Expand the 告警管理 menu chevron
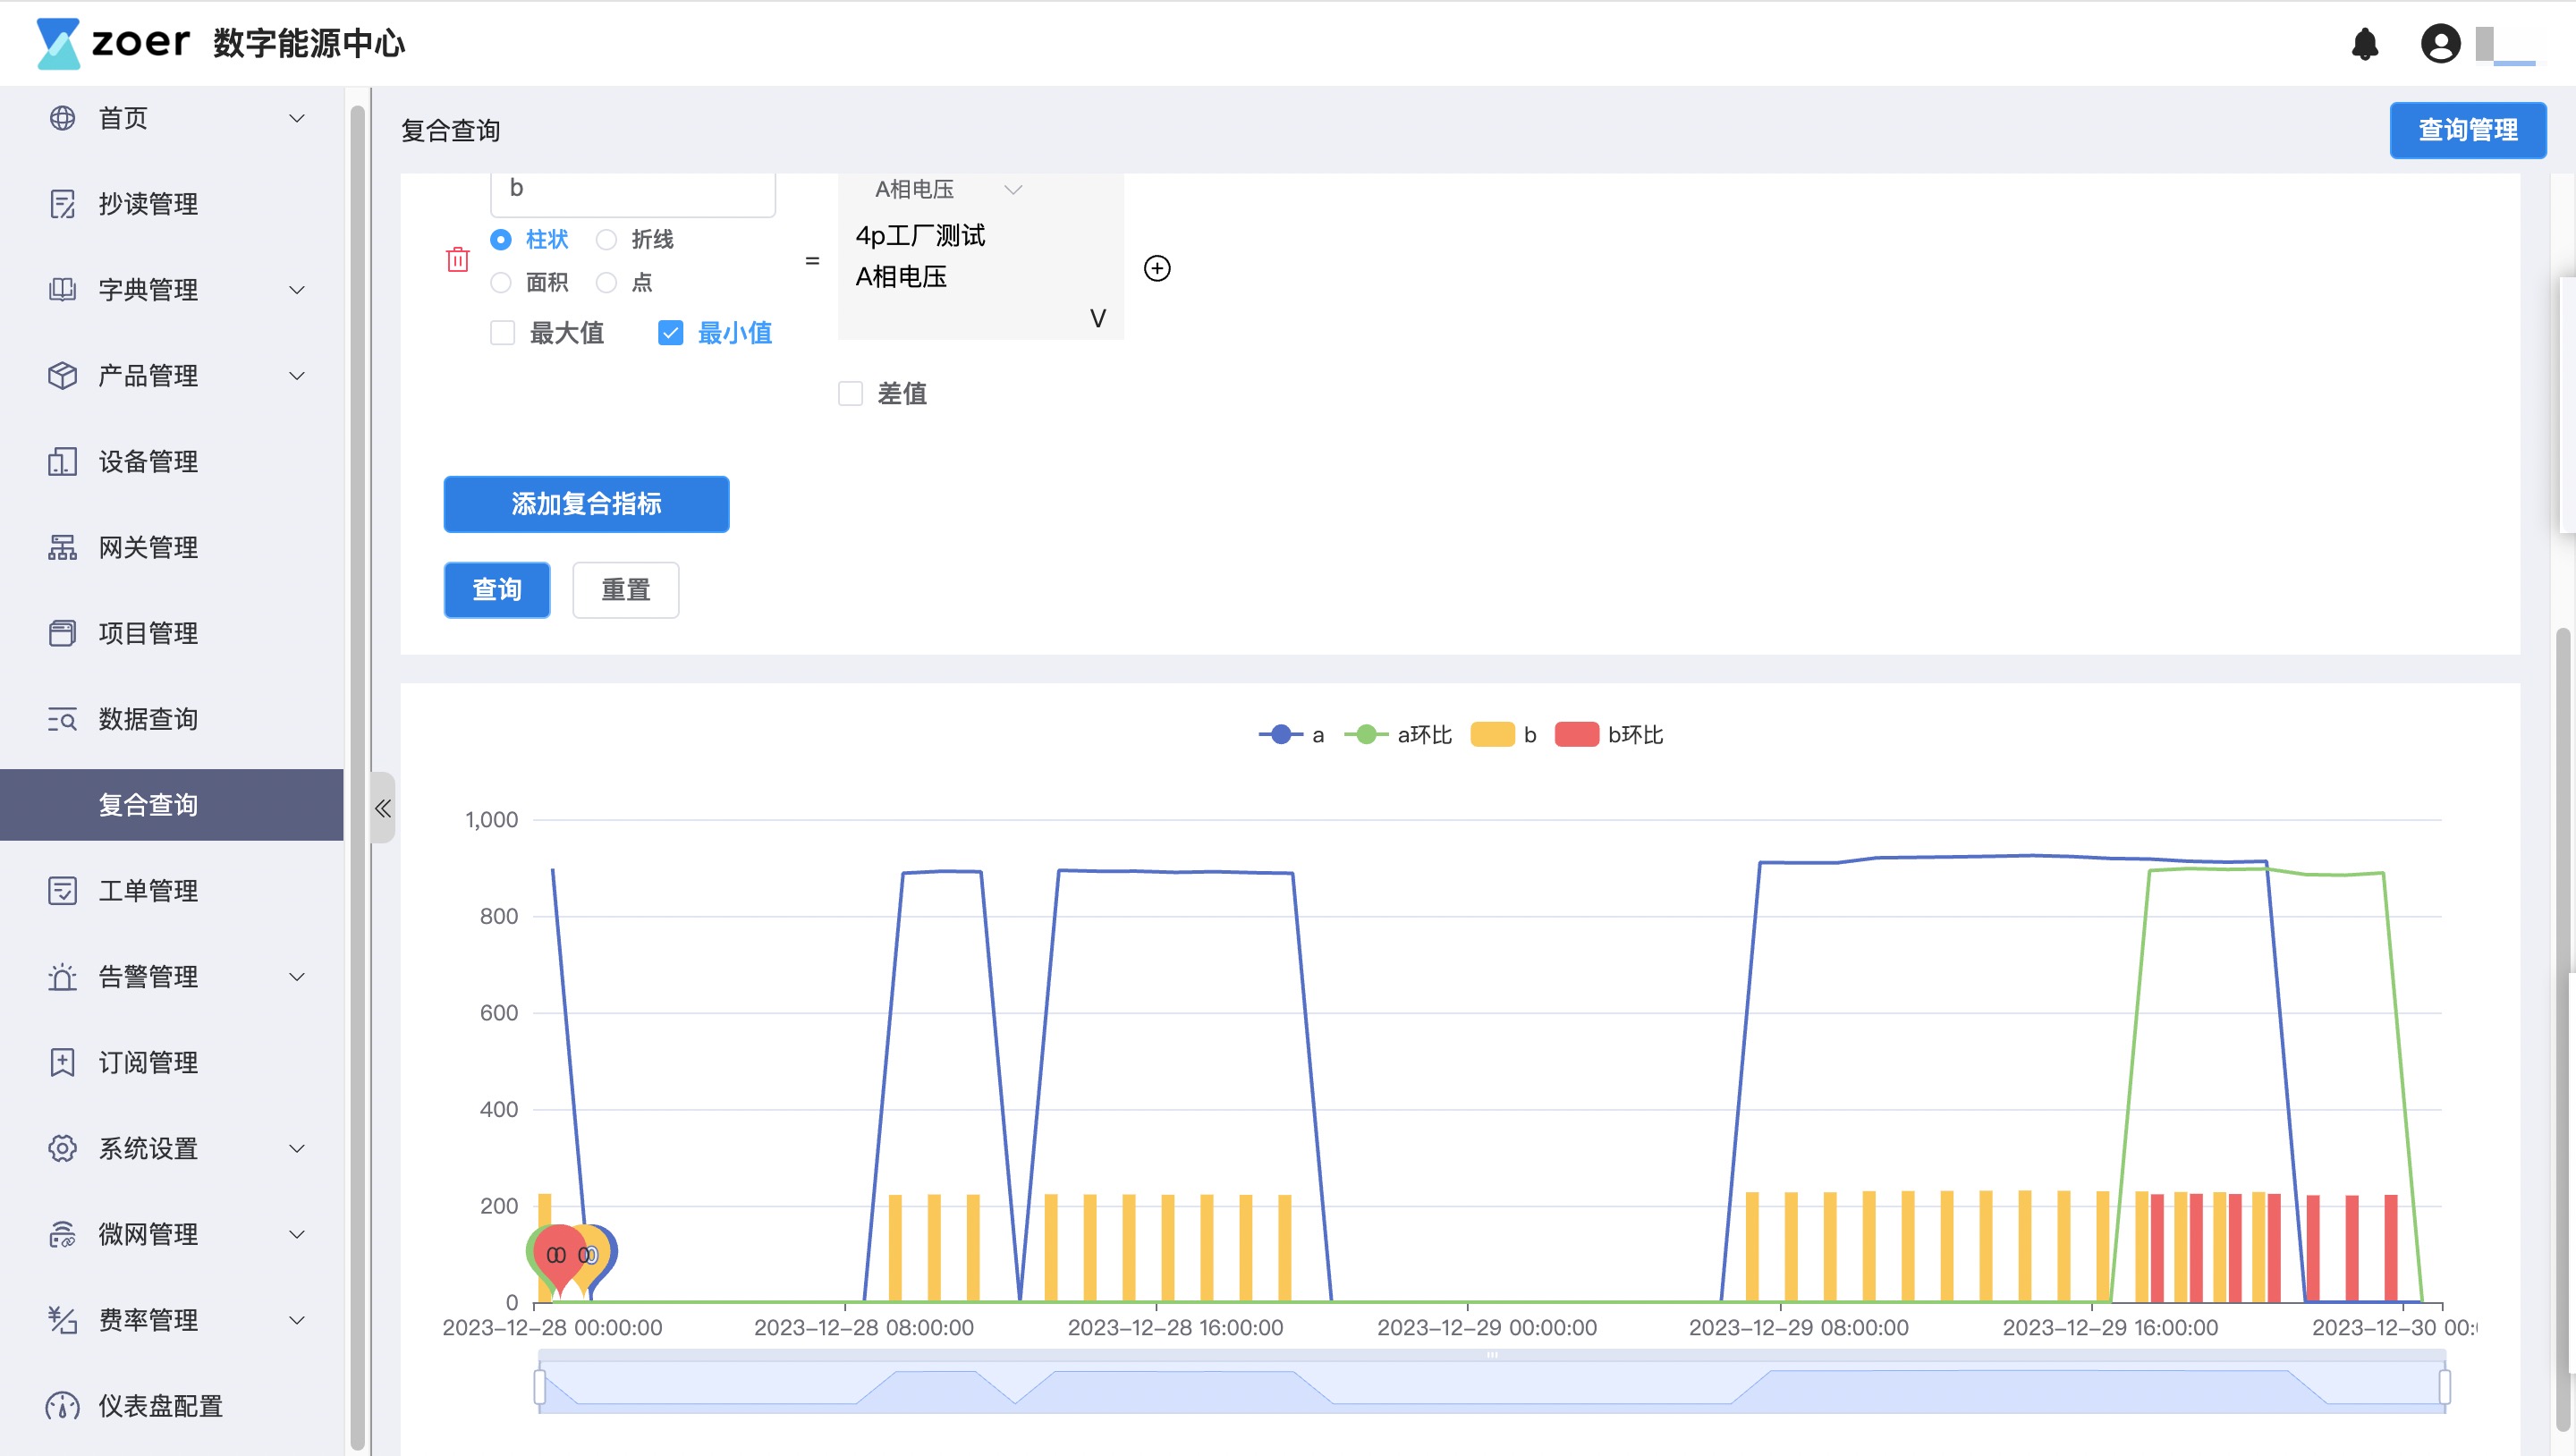This screenshot has width=2576, height=1456. (297, 977)
